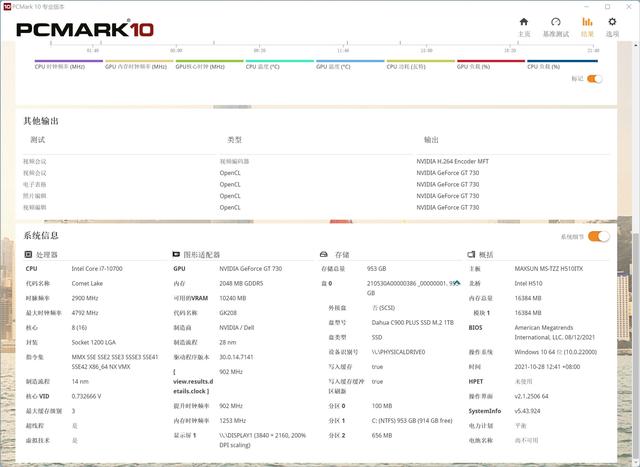Click driver version 30.0.14.7141
Viewport: 640px width, 467px height.
pos(236,357)
